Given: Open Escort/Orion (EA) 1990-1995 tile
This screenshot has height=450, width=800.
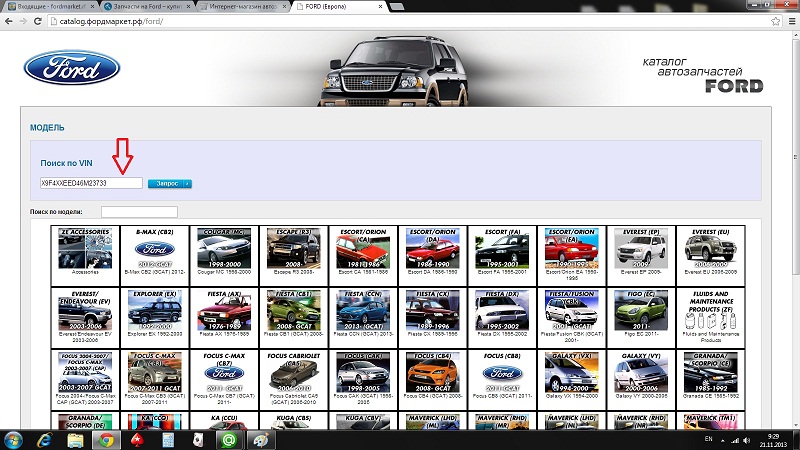Looking at the screenshot, I should tap(571, 256).
